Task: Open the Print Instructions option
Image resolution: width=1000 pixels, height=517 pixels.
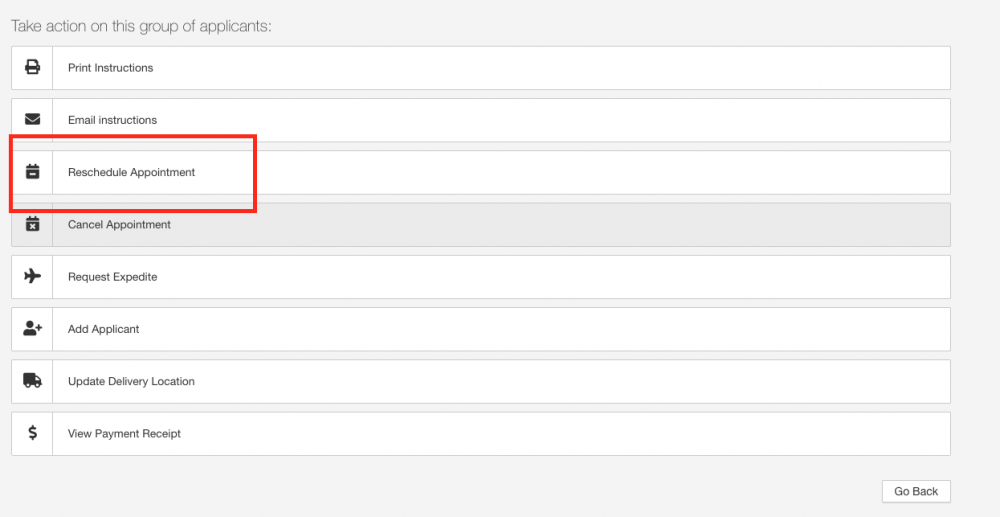Action: coord(110,68)
